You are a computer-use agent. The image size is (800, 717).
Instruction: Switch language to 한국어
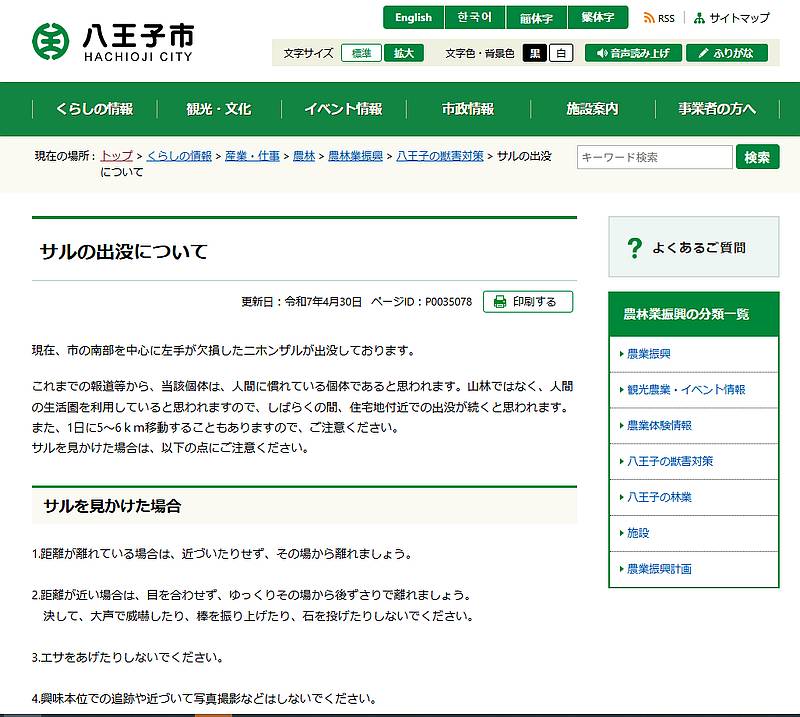[x=474, y=17]
